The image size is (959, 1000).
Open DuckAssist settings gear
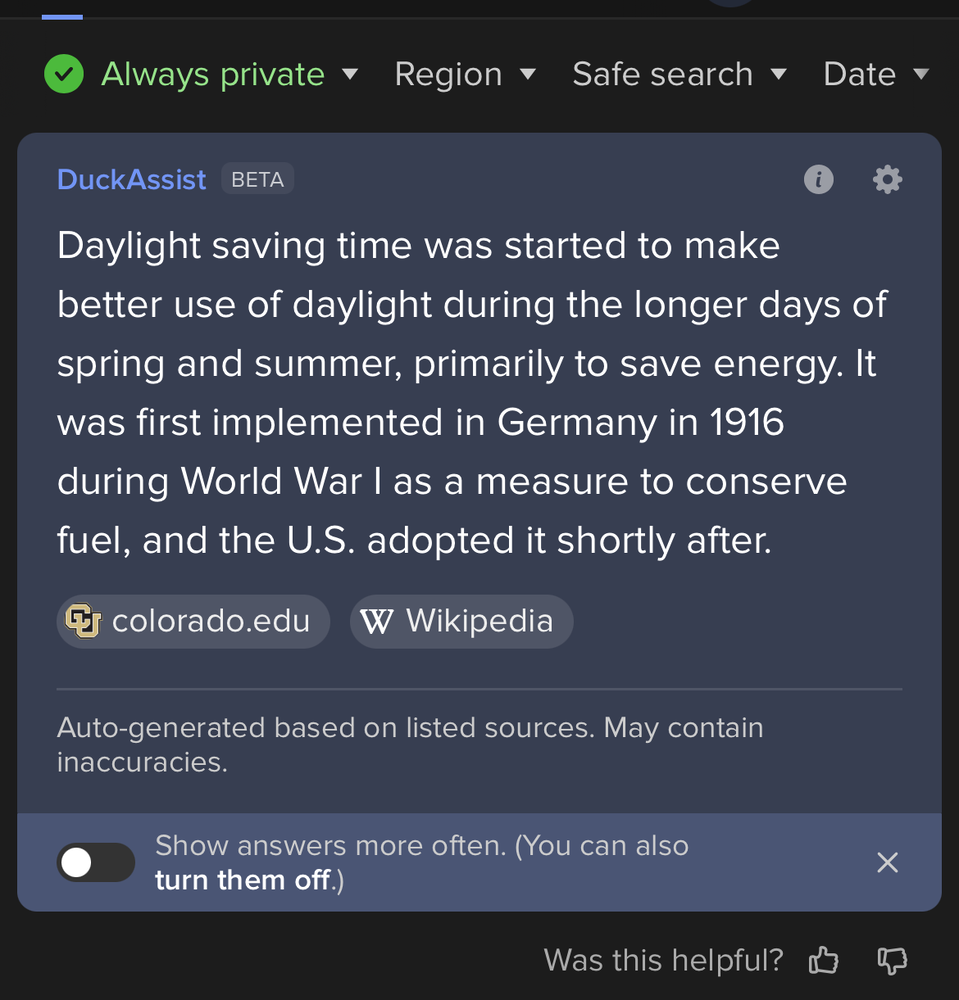tap(887, 180)
